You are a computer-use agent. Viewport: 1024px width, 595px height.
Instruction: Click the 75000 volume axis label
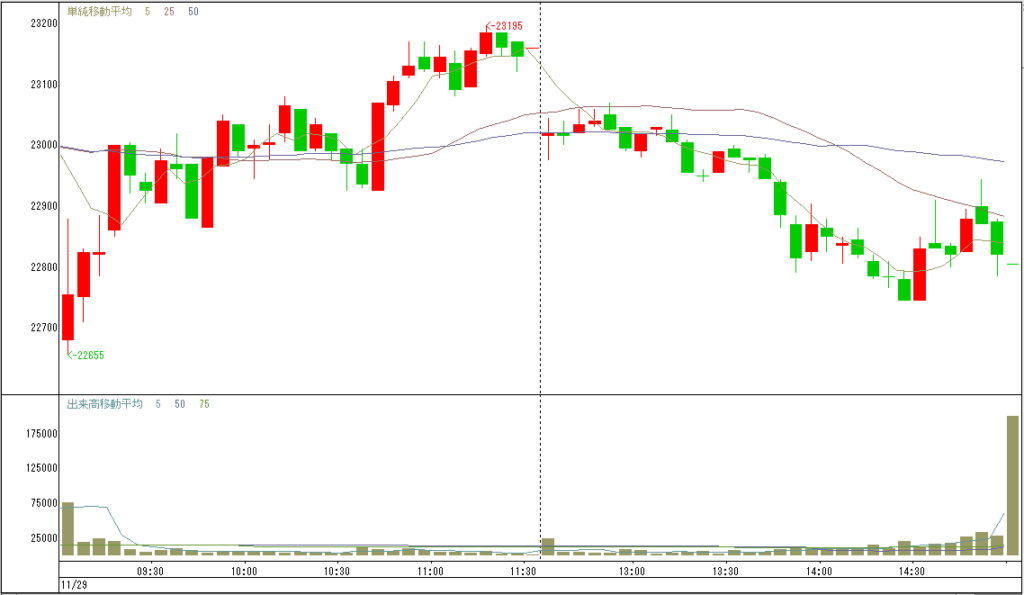coord(44,504)
